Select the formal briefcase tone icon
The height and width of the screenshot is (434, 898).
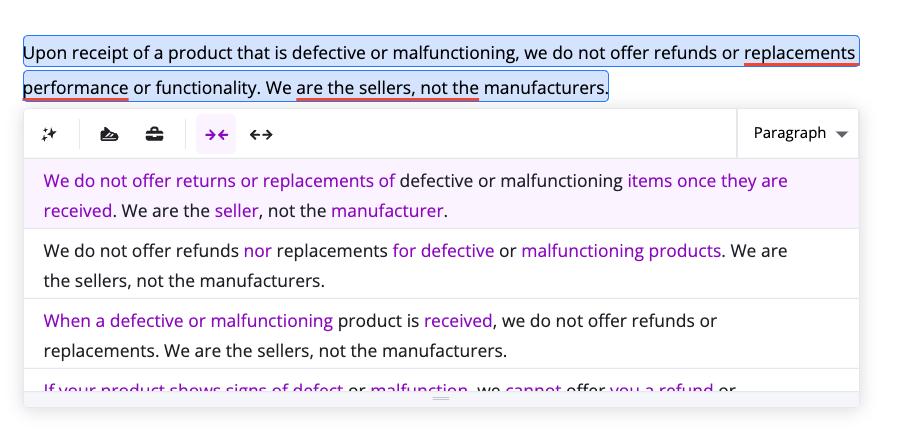point(154,134)
